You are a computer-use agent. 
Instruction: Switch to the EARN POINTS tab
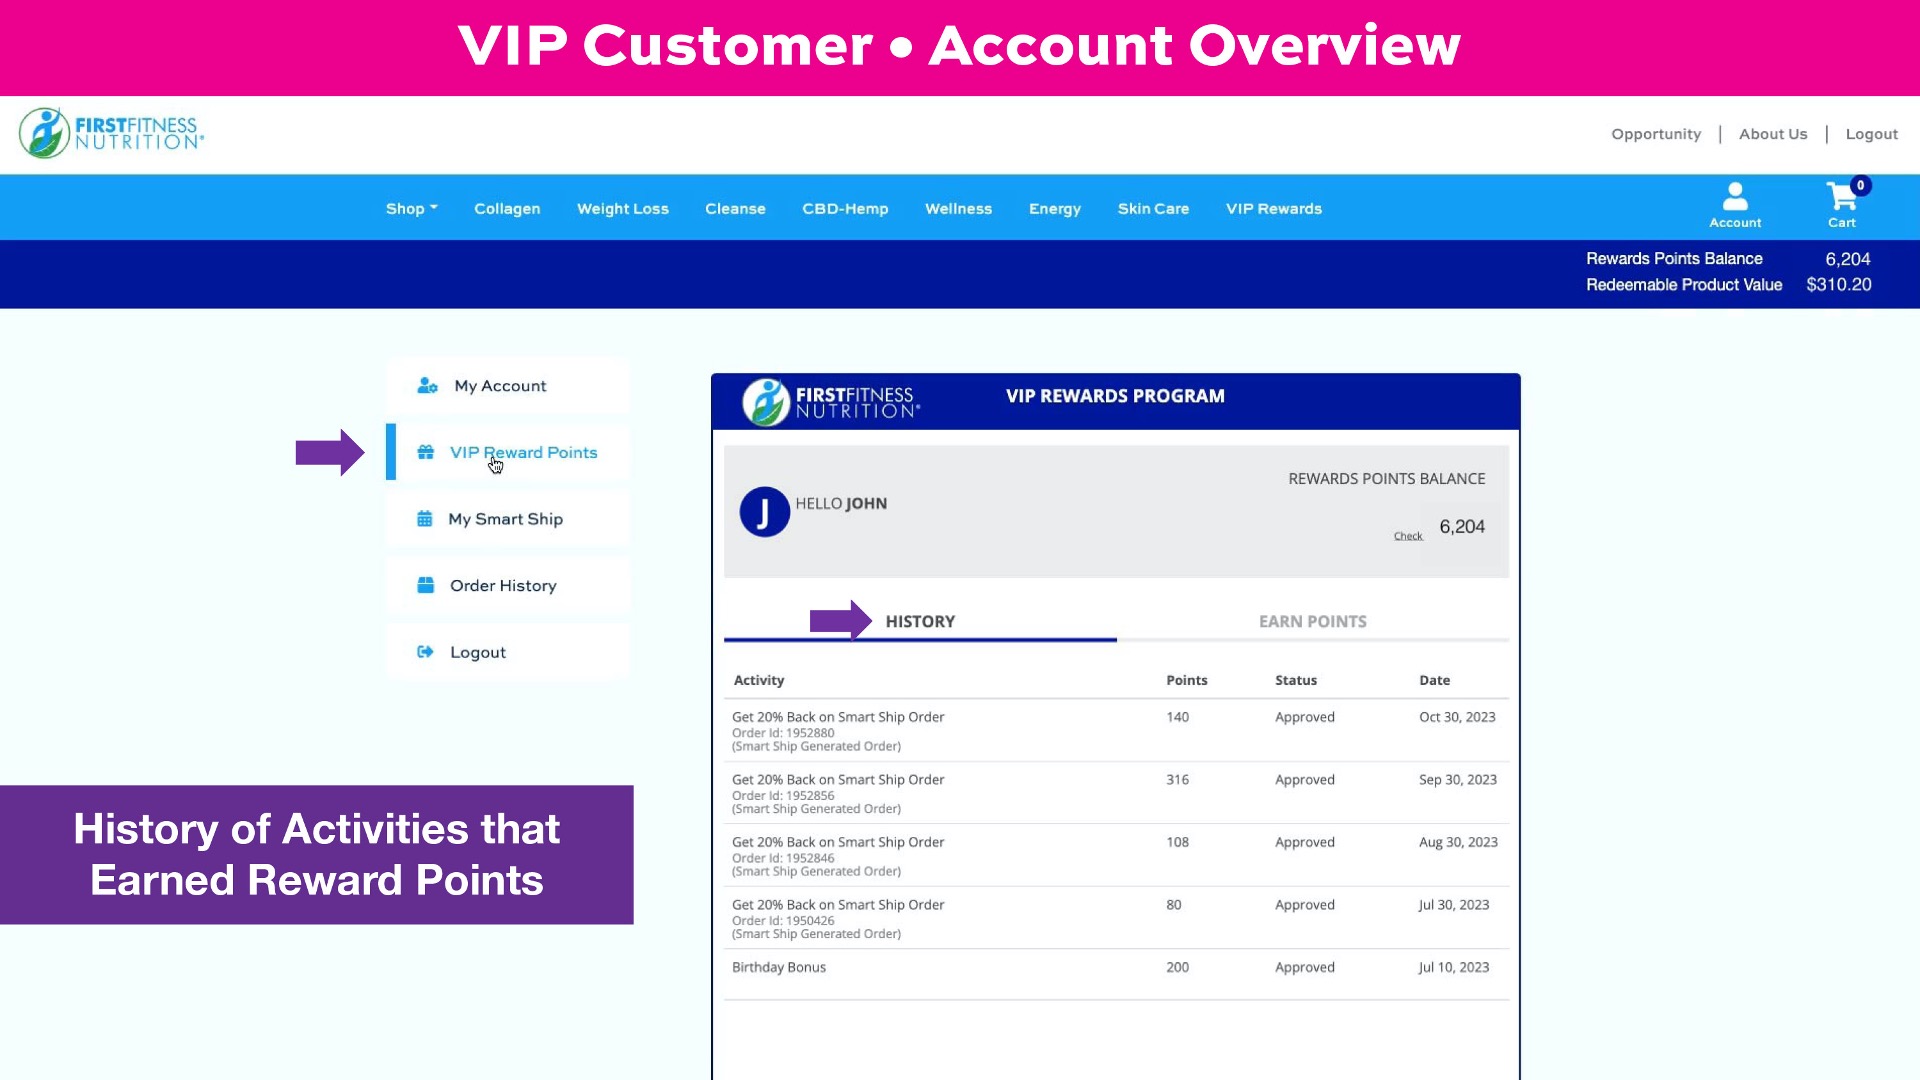pos(1312,621)
